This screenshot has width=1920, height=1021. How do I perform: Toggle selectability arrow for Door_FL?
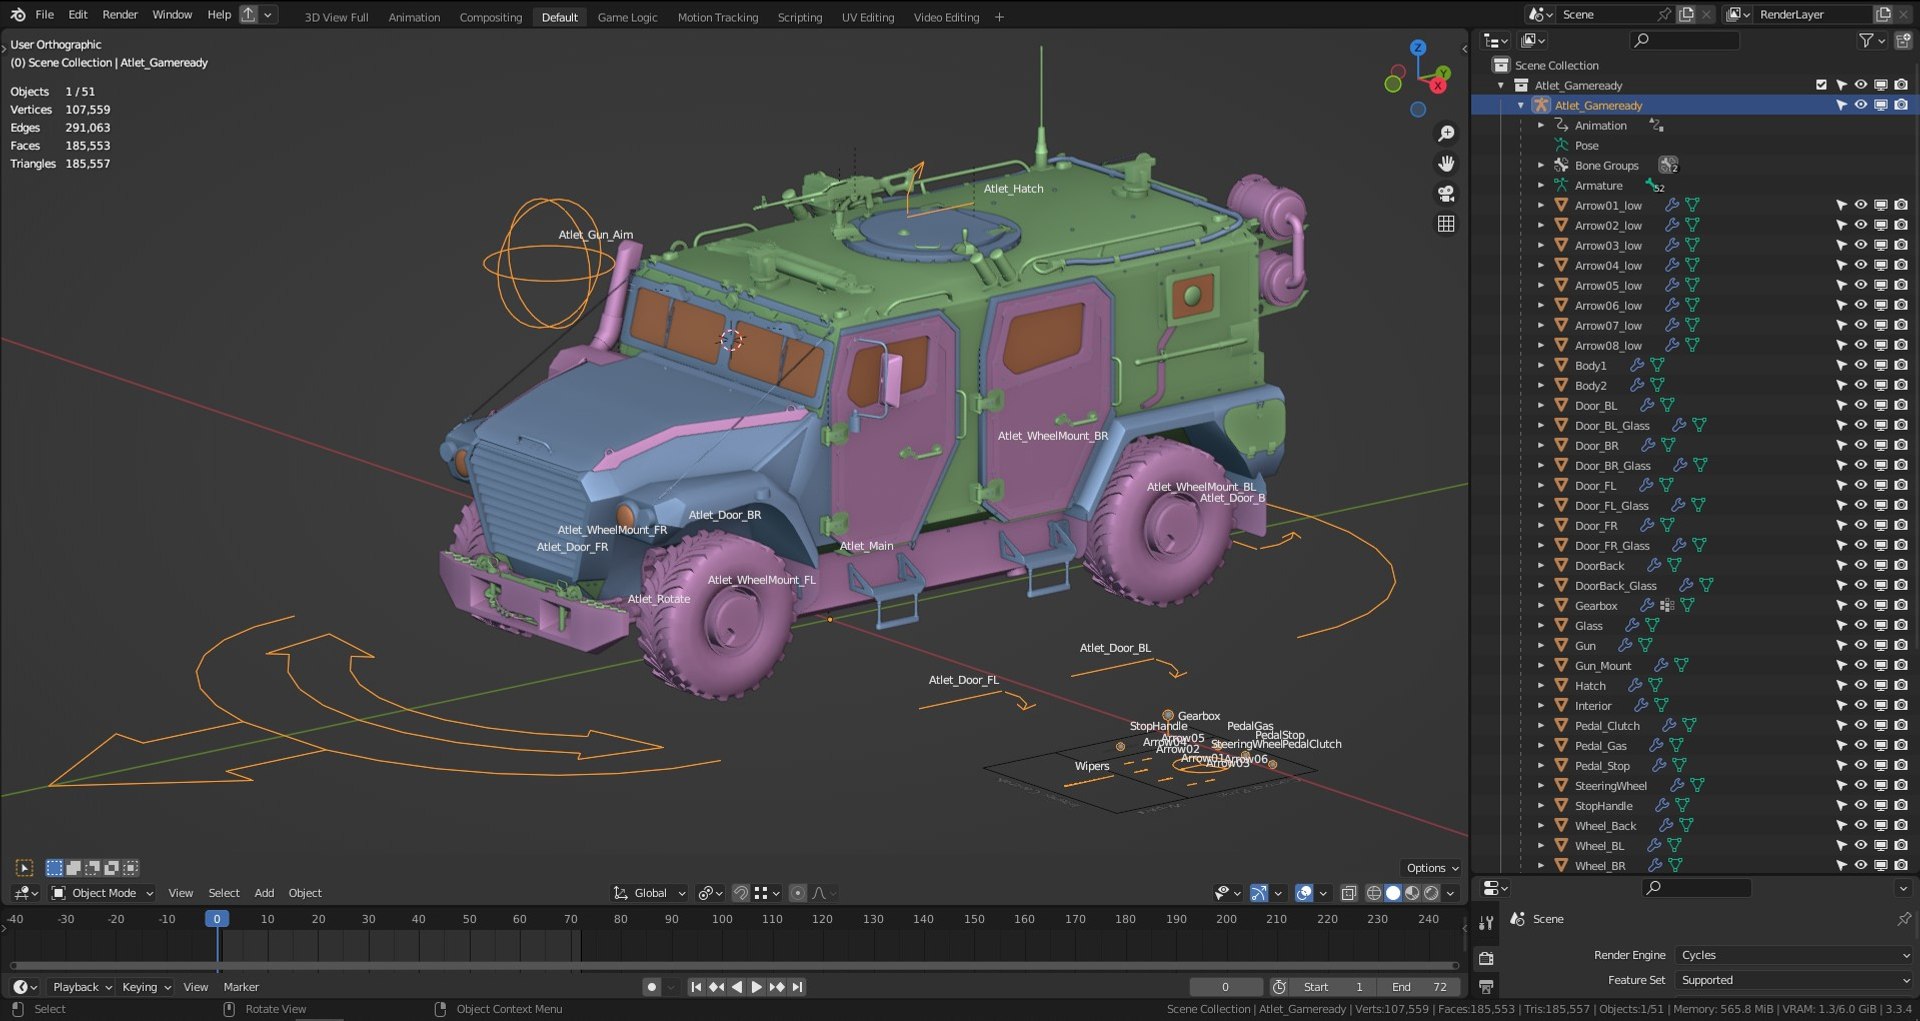point(1841,485)
